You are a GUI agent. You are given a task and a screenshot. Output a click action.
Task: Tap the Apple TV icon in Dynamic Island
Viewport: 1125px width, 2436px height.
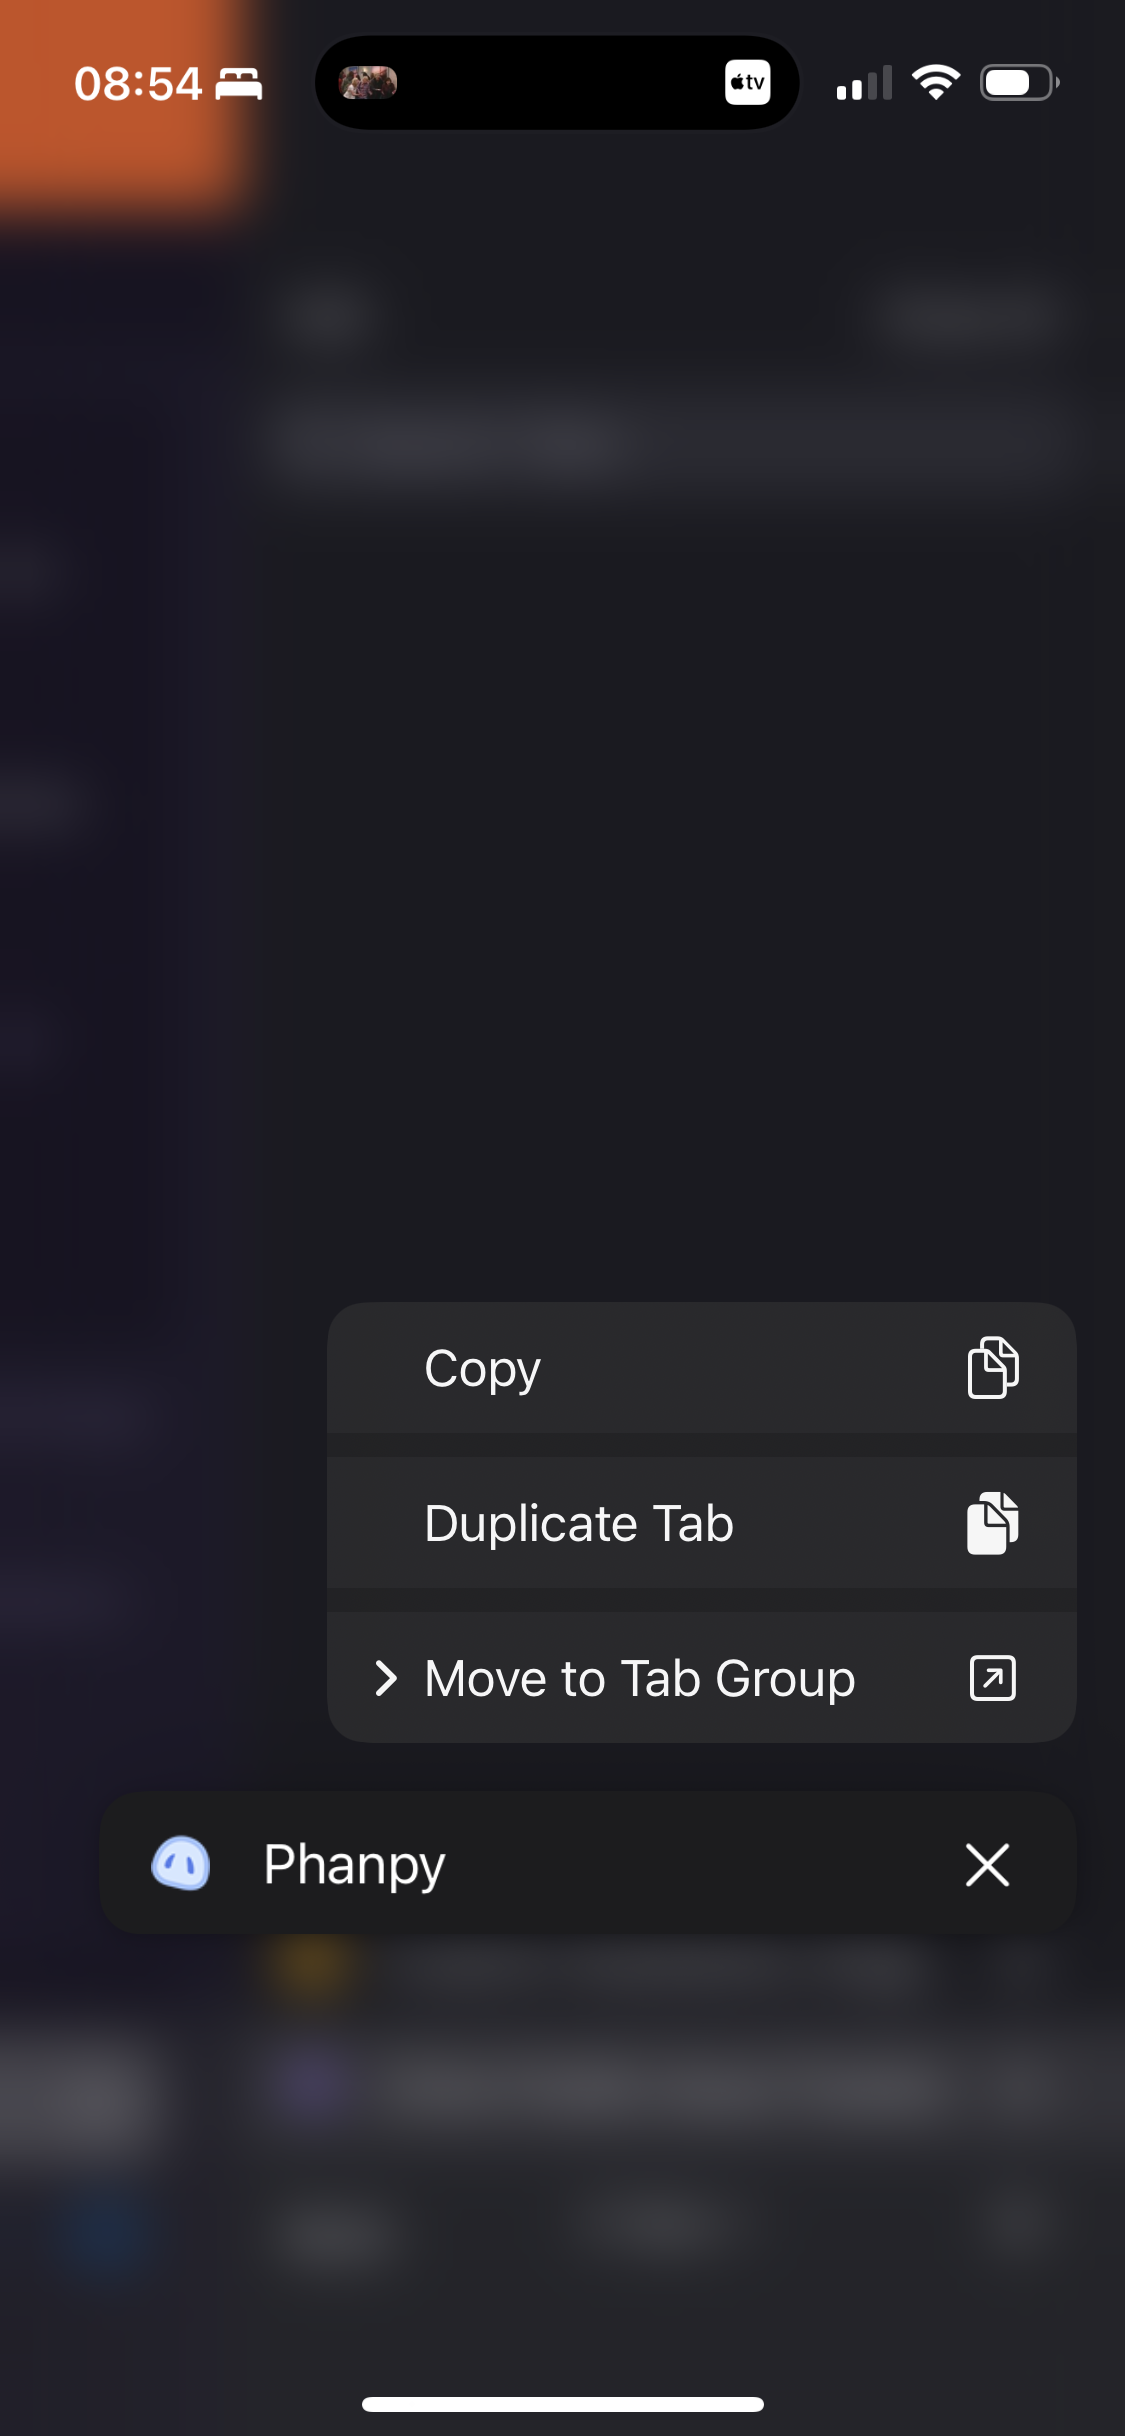click(x=747, y=82)
